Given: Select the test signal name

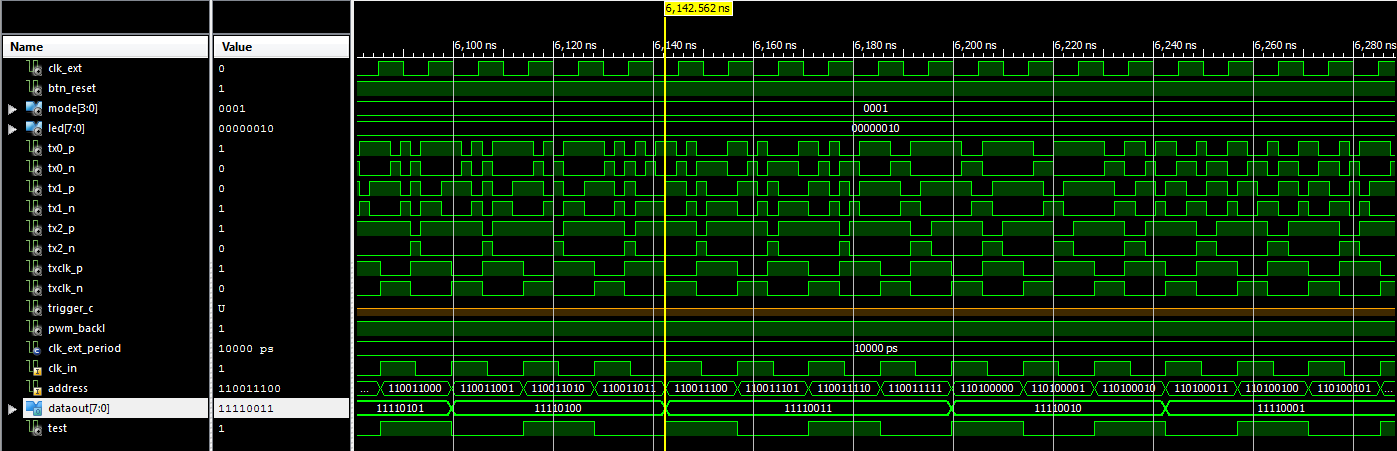Looking at the screenshot, I should click(58, 428).
